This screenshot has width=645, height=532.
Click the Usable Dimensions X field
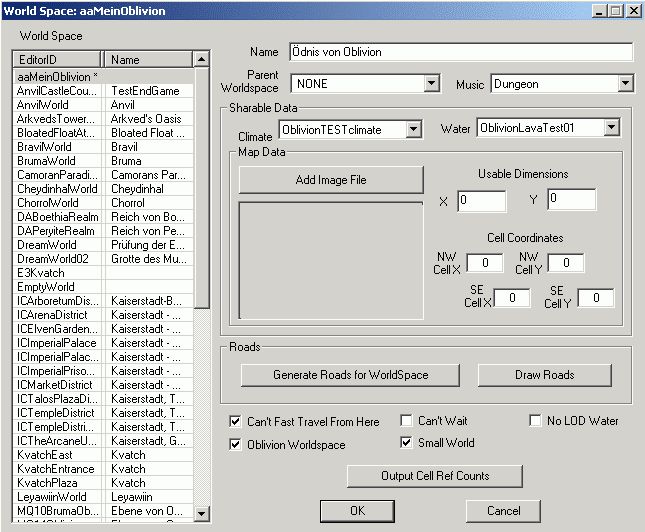(x=481, y=201)
